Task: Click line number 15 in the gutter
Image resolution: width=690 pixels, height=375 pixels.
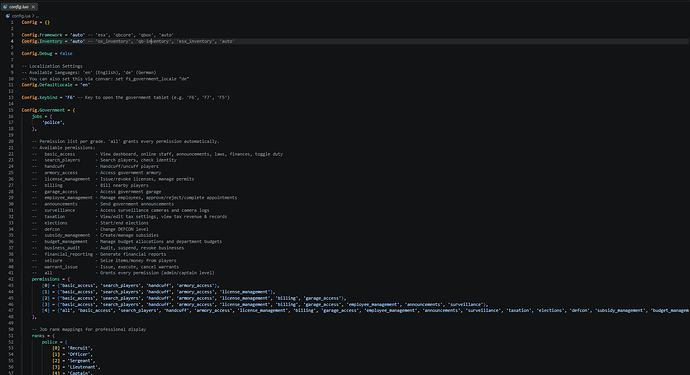Action: pos(11,110)
